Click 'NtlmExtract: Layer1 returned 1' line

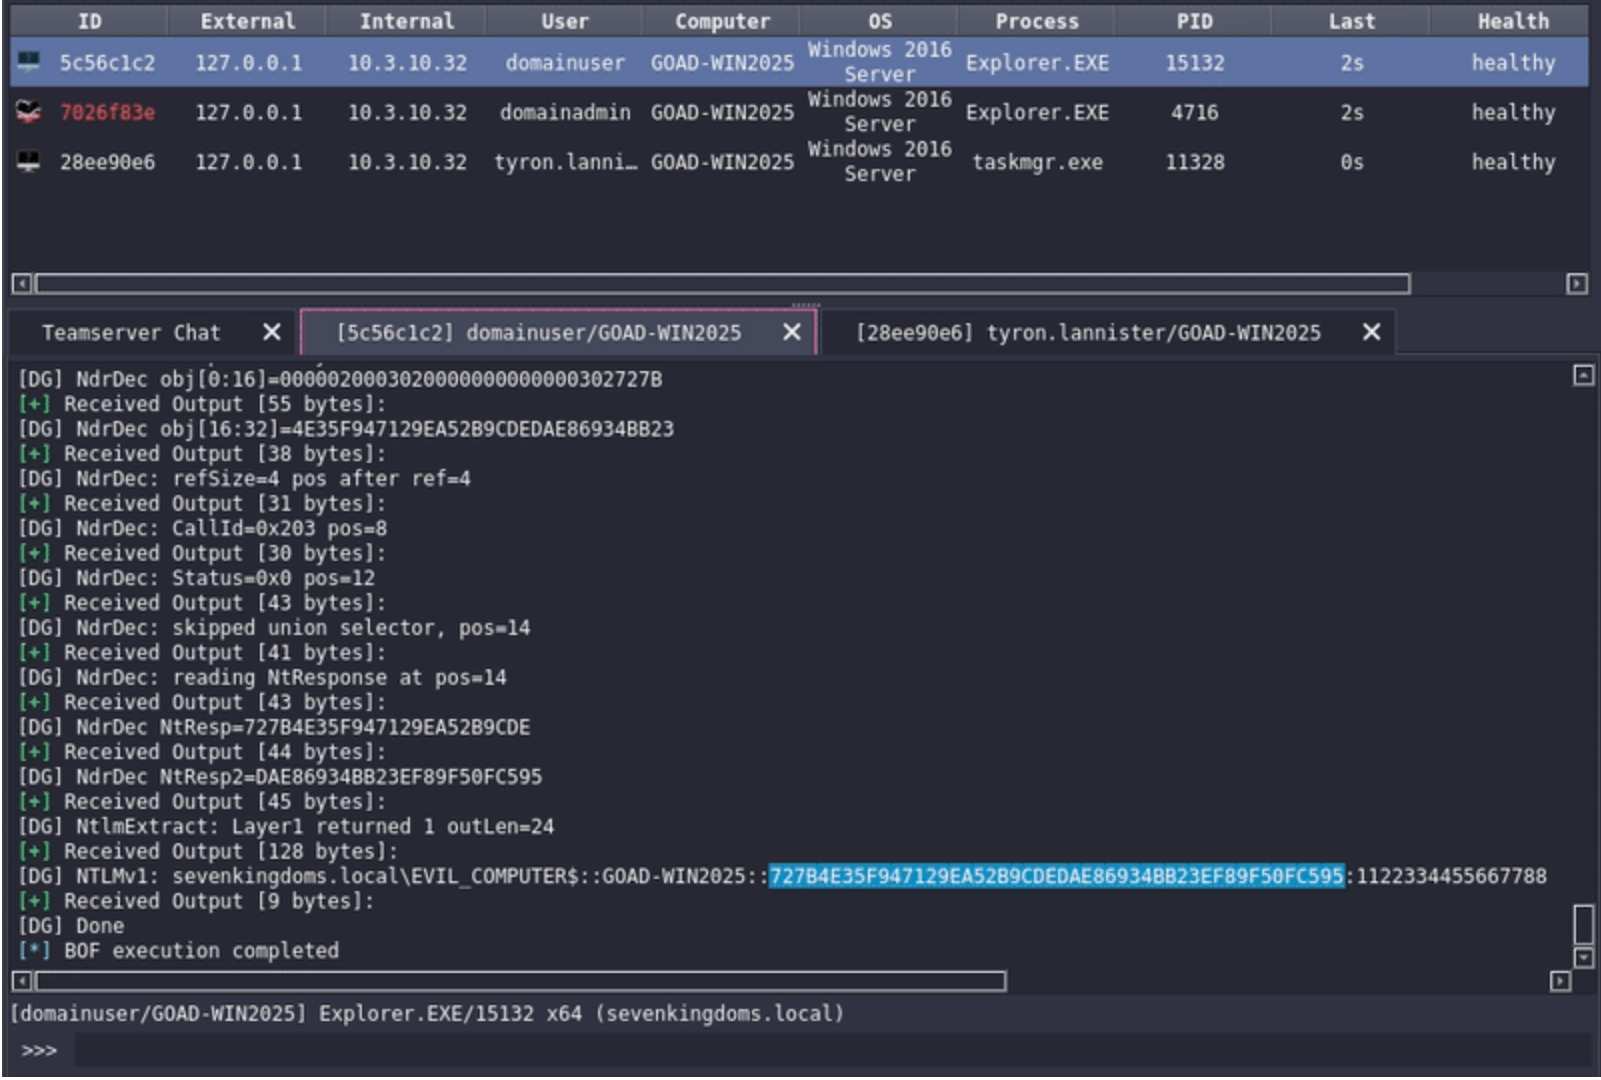pyautogui.click(x=285, y=826)
